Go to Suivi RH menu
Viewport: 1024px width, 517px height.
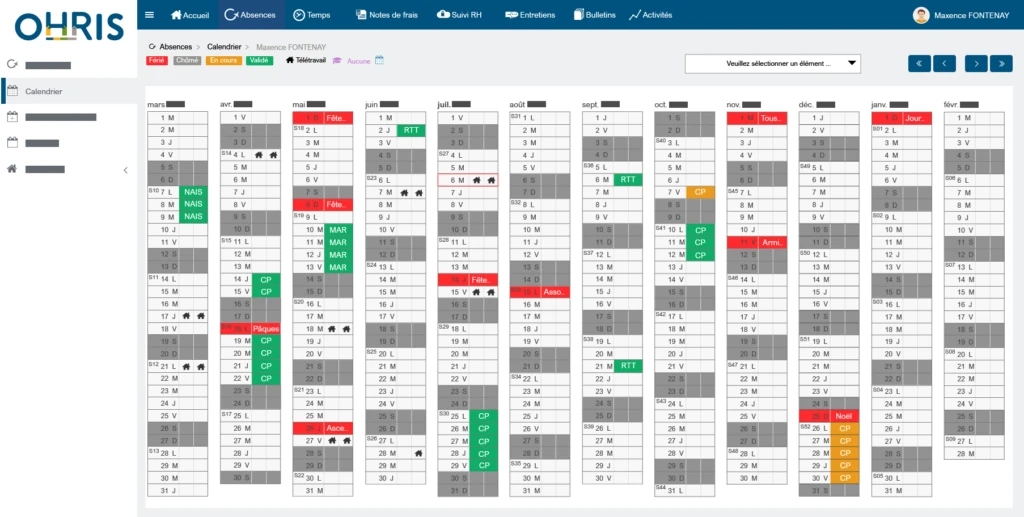coord(461,15)
